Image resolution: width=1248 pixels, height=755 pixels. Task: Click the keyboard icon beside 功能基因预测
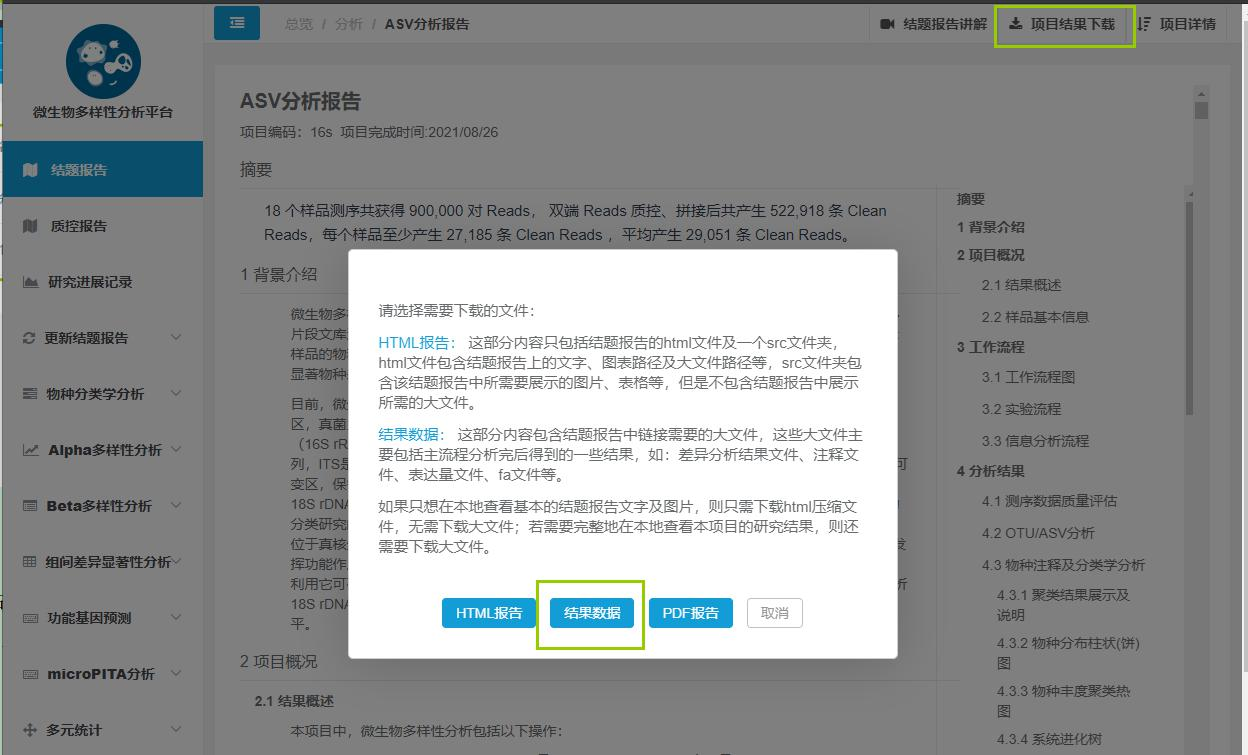[30, 618]
